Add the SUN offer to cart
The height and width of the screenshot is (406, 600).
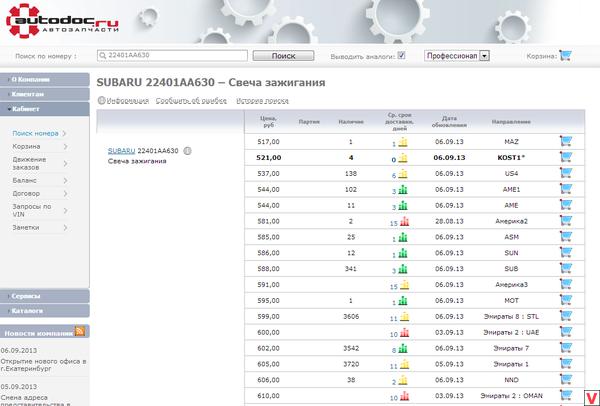point(566,253)
